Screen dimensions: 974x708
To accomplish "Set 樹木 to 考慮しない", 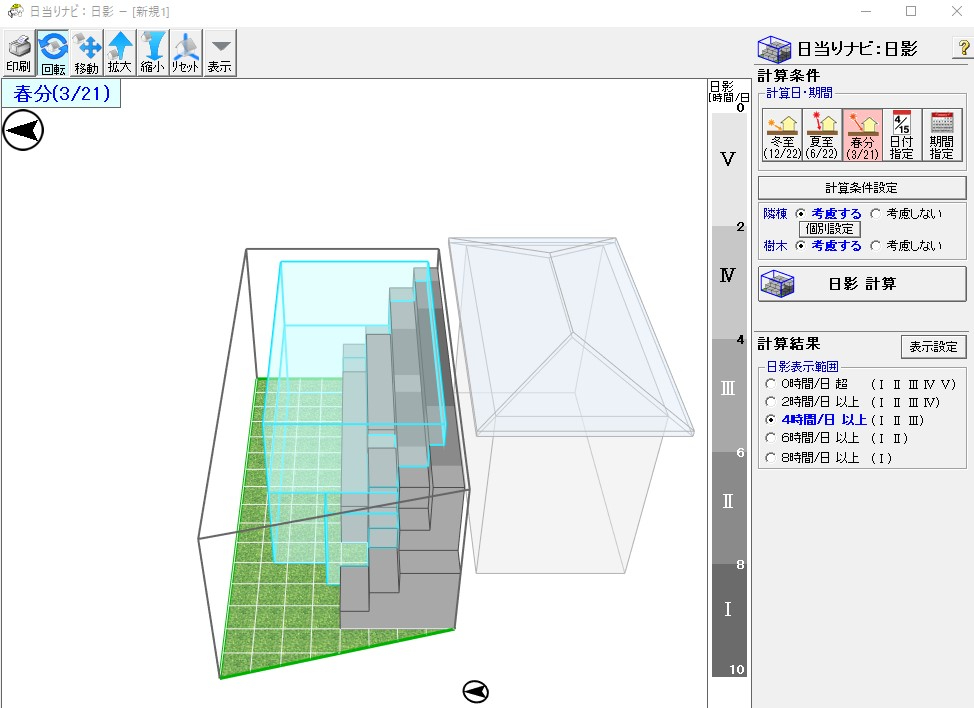I will tap(906, 246).
